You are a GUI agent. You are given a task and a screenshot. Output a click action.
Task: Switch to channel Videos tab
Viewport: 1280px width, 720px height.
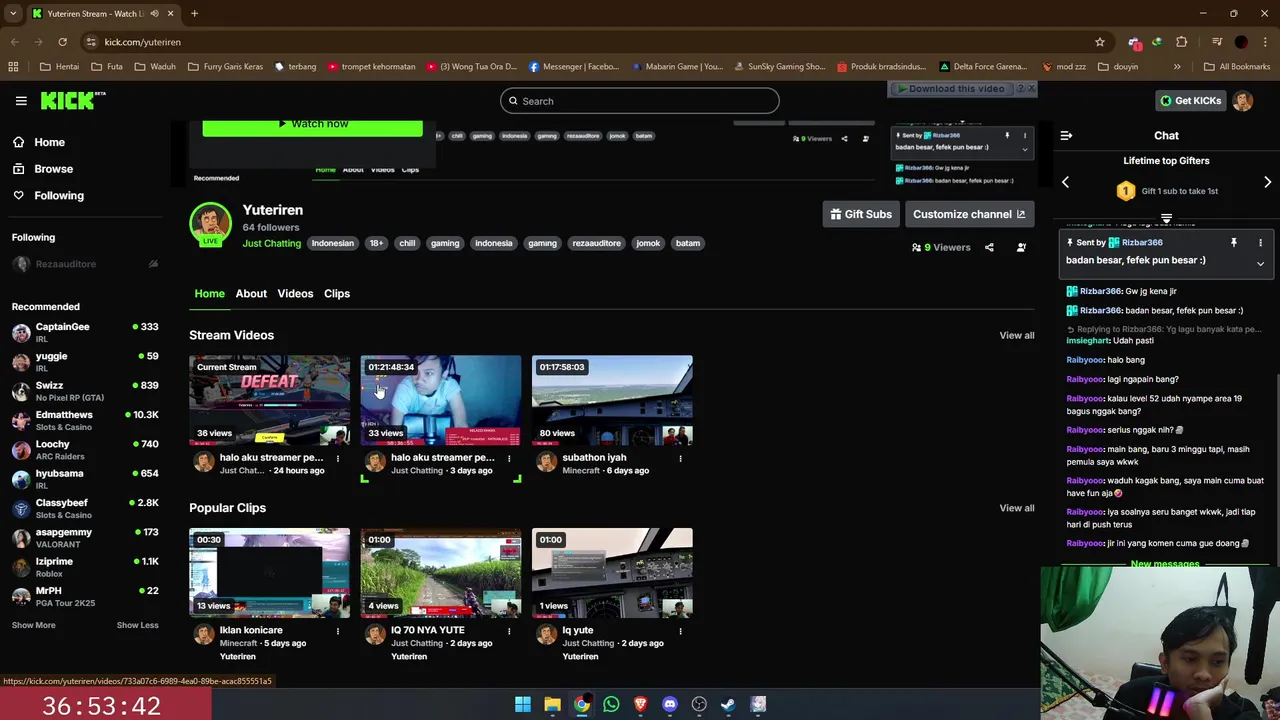pos(295,293)
